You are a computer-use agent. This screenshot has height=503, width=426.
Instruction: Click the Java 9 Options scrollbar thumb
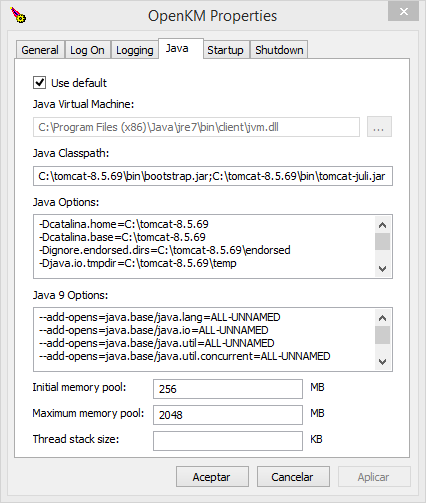click(x=382, y=335)
